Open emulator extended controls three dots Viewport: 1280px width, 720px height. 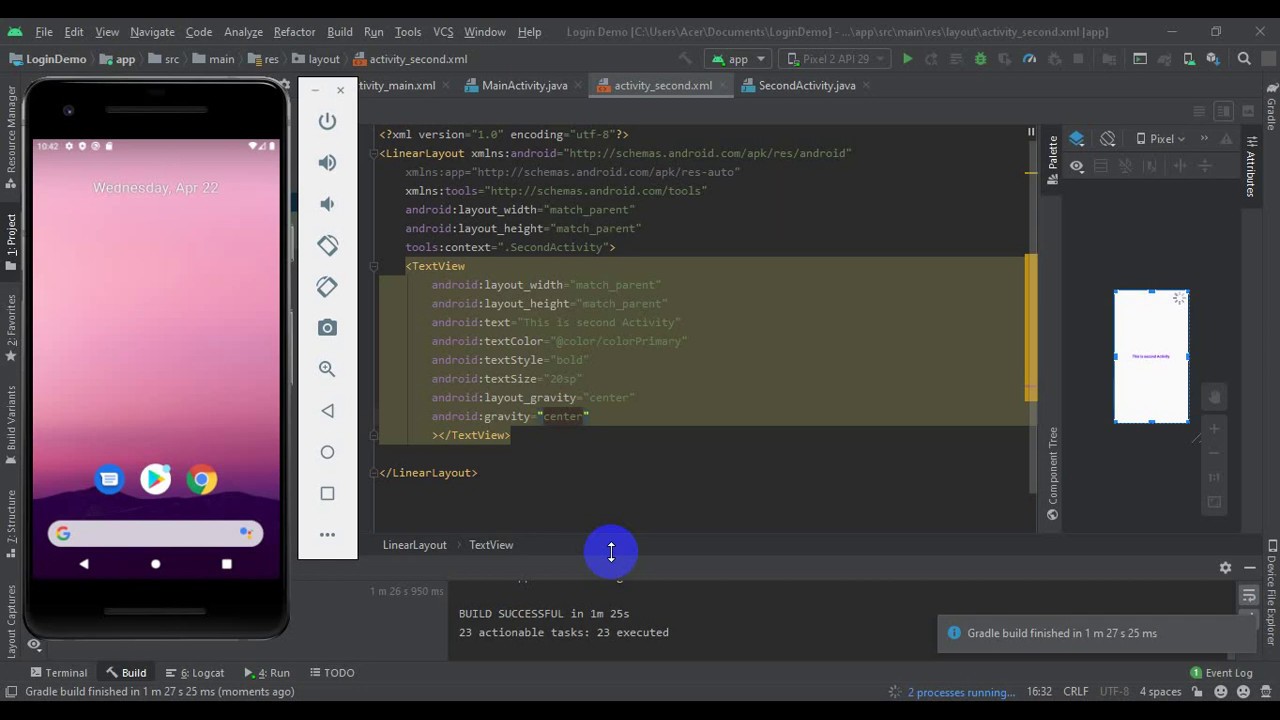point(327,535)
